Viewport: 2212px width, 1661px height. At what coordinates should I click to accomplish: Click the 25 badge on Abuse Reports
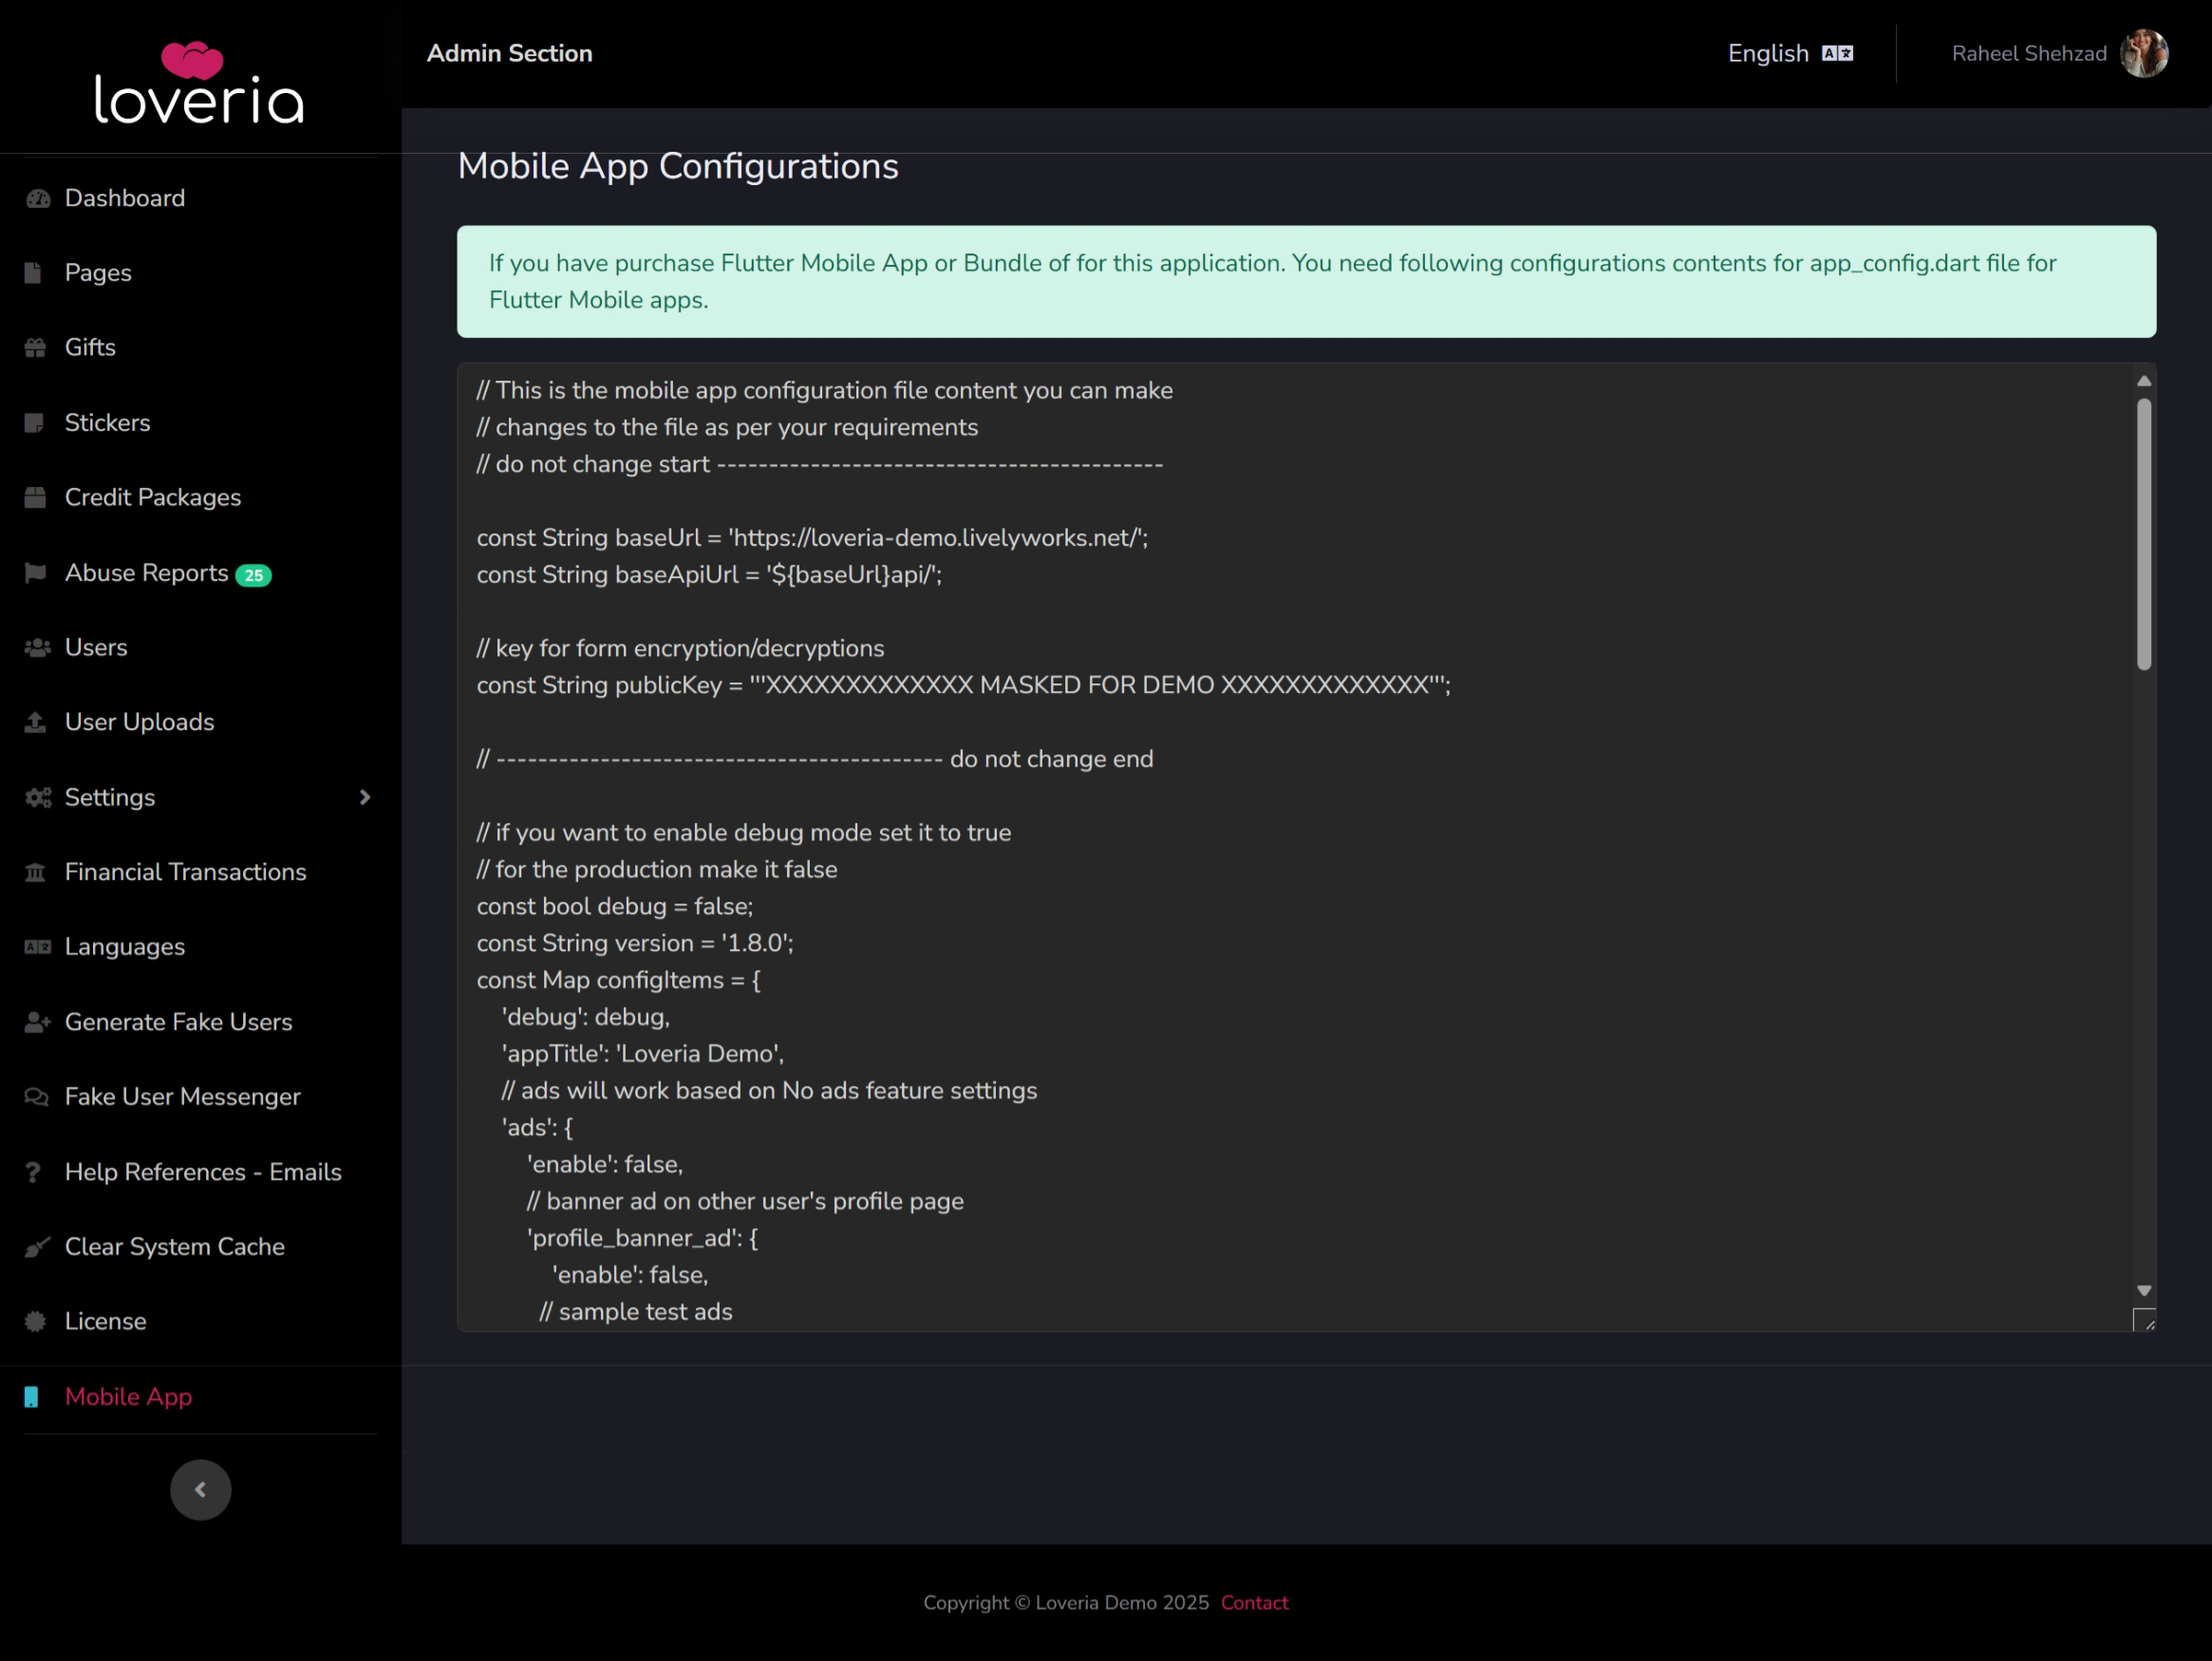254,575
